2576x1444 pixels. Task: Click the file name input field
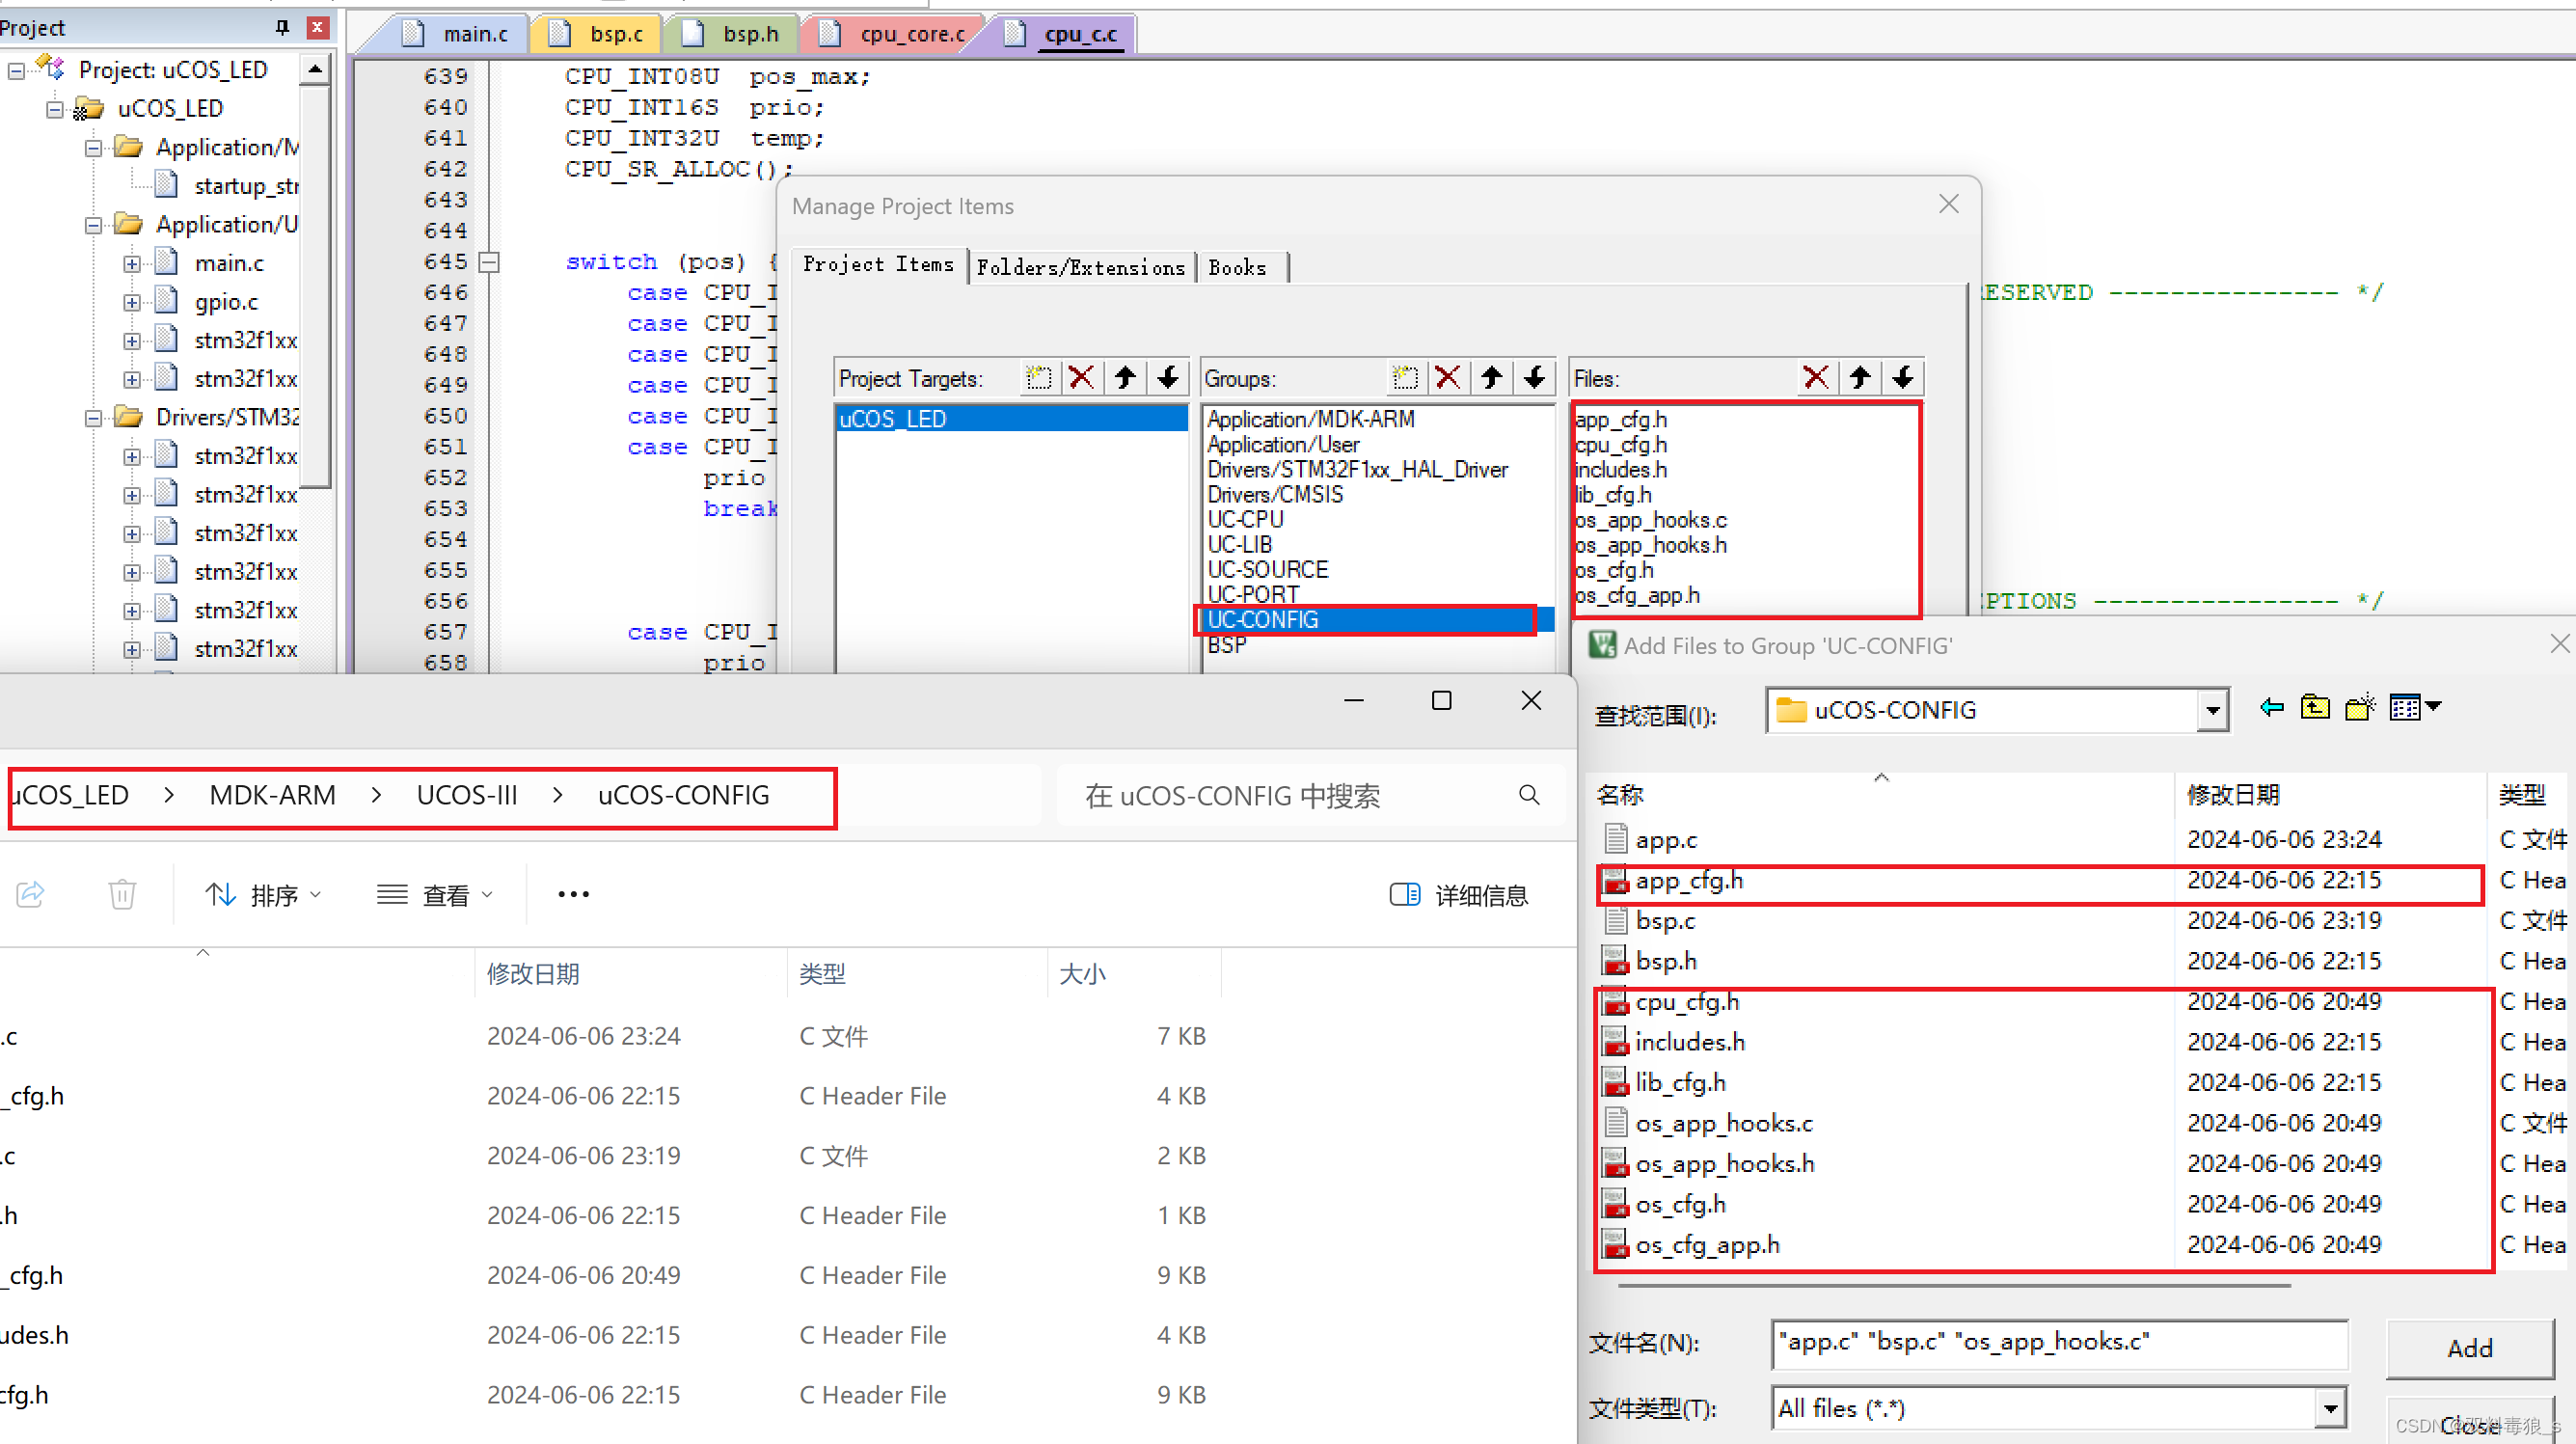point(2058,1342)
